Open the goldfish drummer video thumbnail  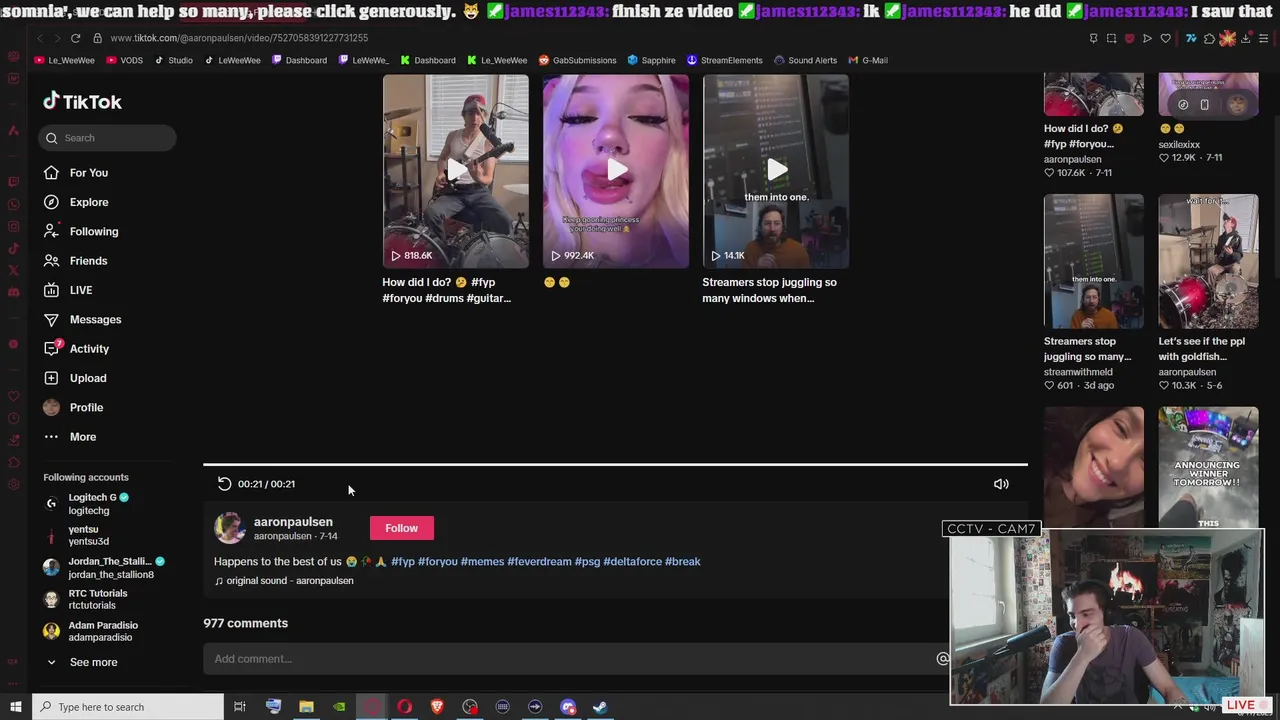pos(1208,261)
